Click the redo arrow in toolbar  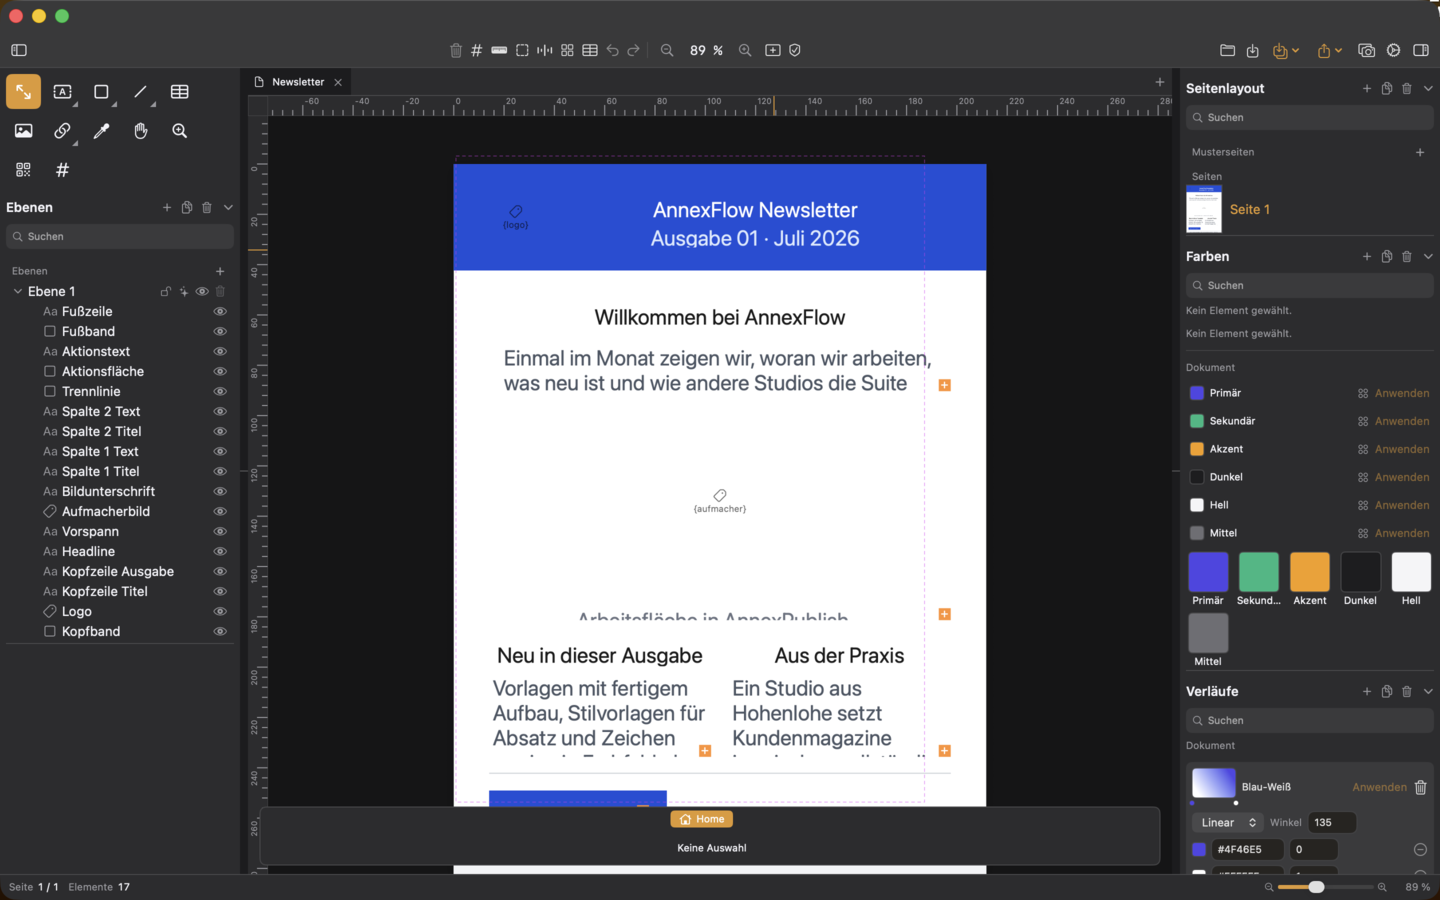point(634,50)
